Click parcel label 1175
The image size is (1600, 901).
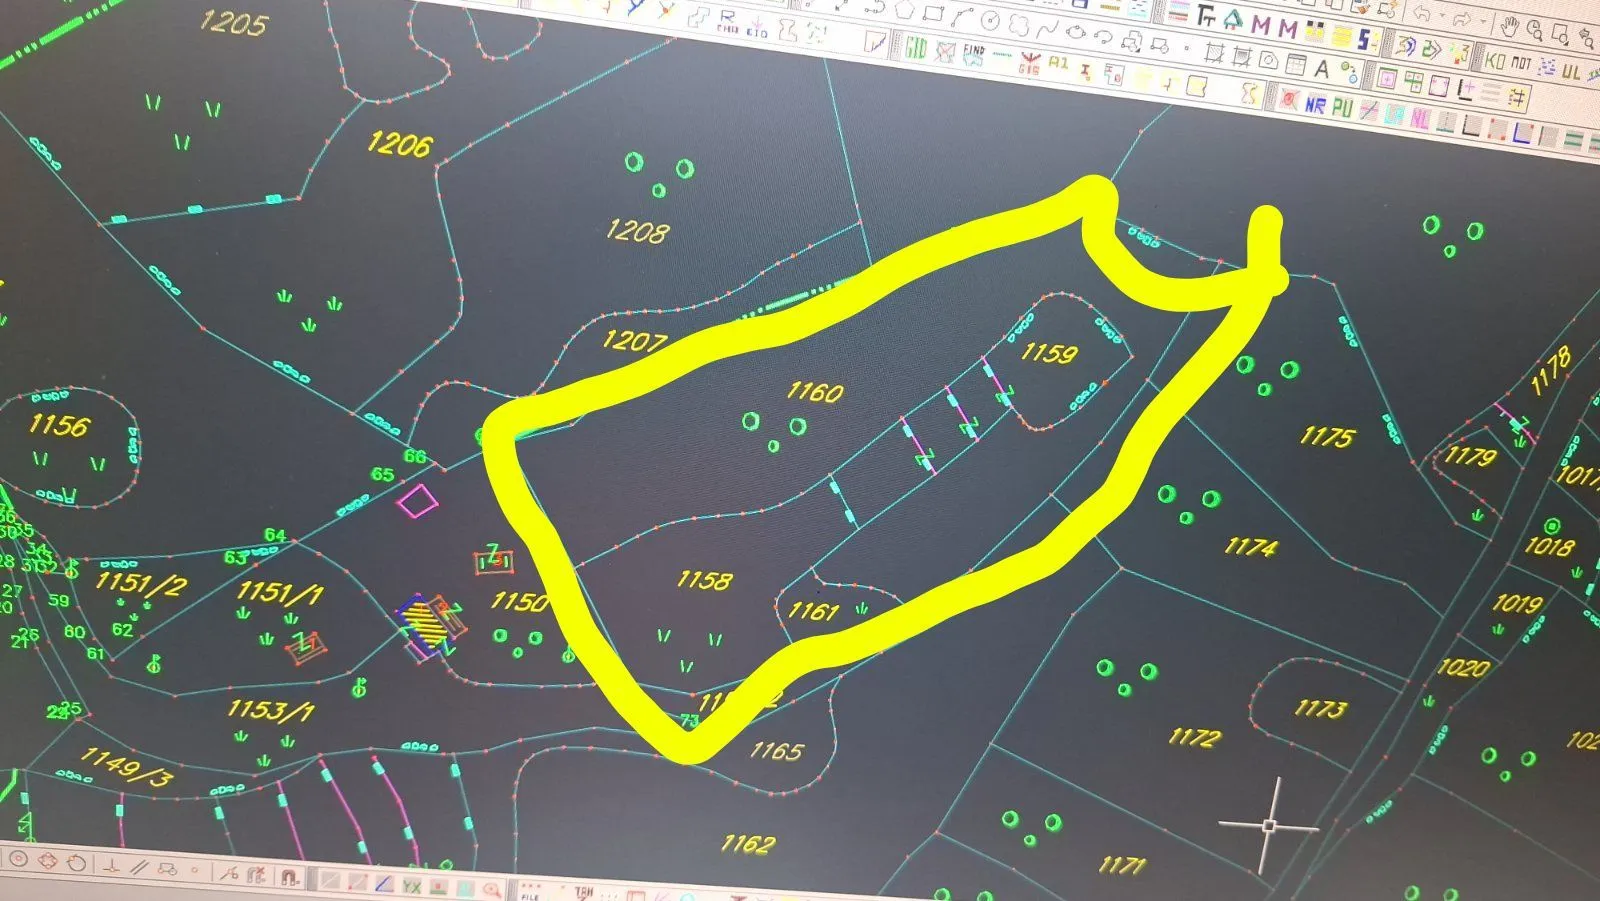(1328, 436)
